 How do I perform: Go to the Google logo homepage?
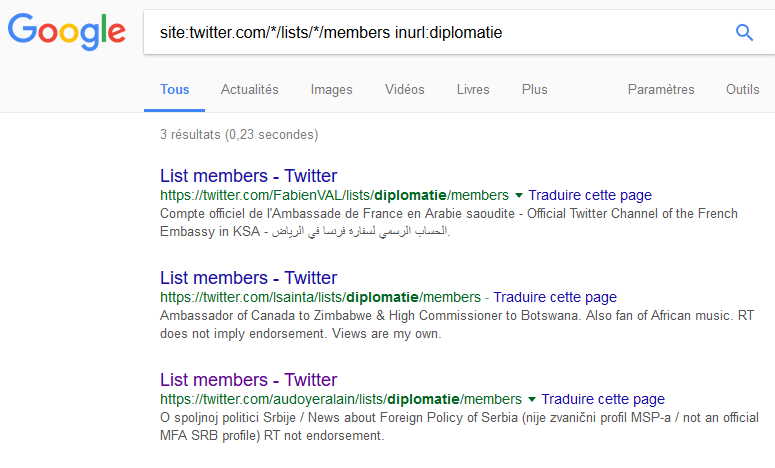(x=66, y=32)
